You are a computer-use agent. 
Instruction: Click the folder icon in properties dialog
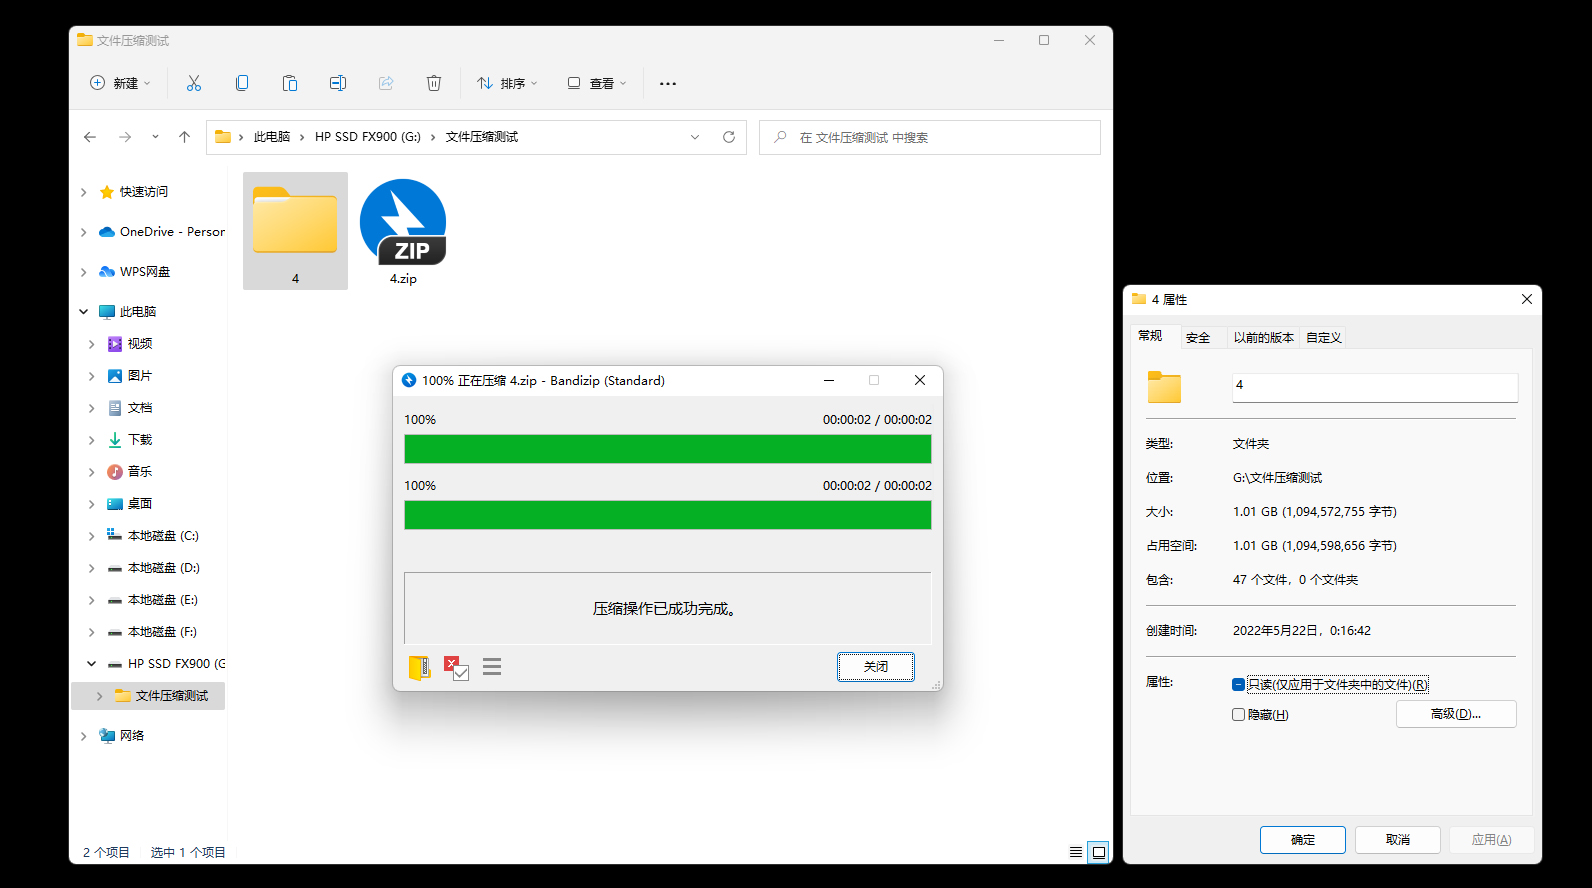(x=1164, y=387)
